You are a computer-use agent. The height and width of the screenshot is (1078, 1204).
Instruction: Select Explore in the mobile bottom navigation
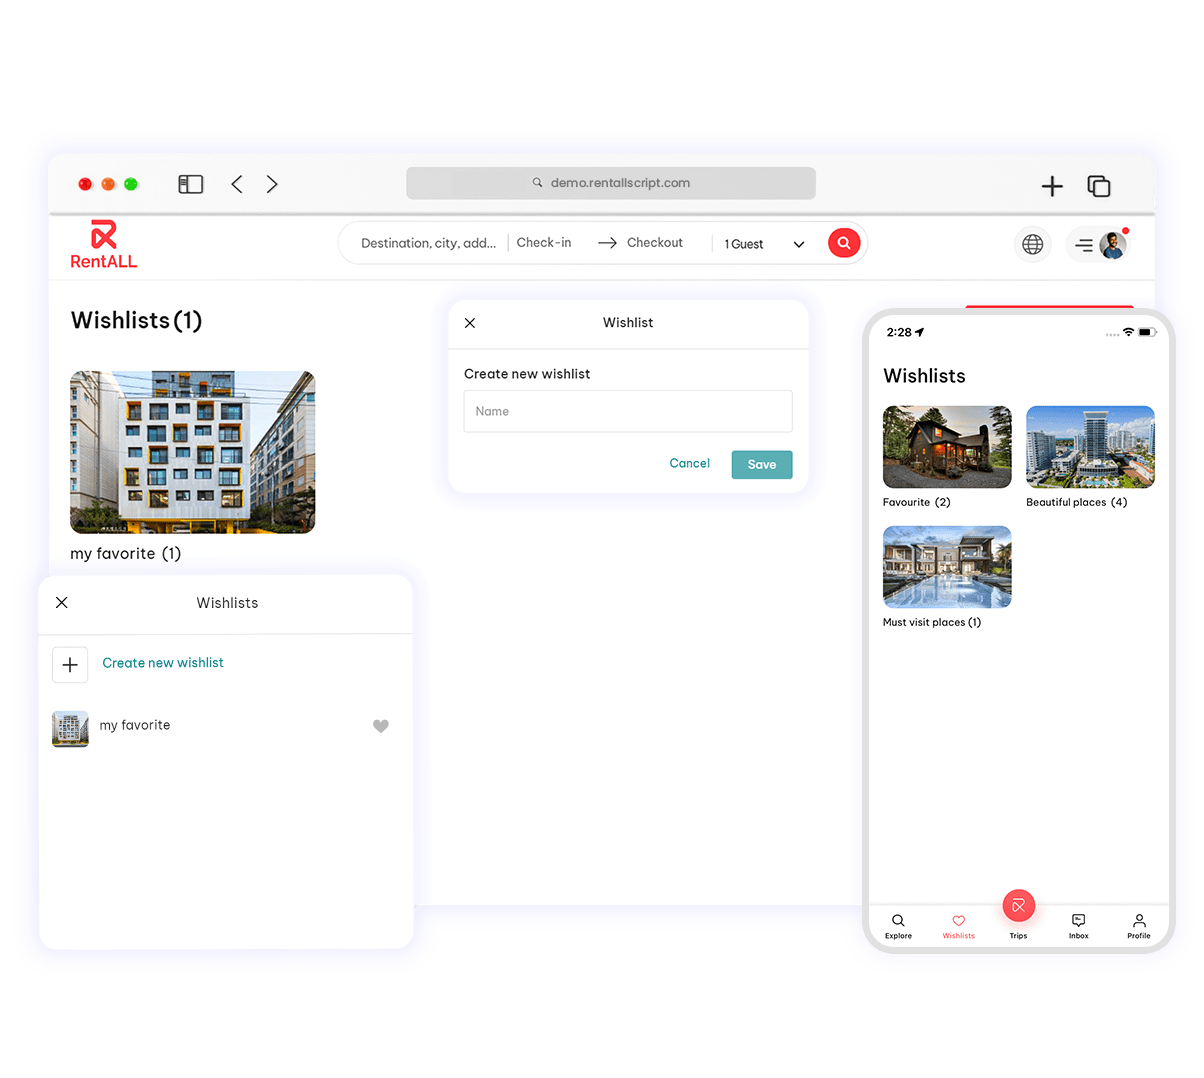pos(897,925)
